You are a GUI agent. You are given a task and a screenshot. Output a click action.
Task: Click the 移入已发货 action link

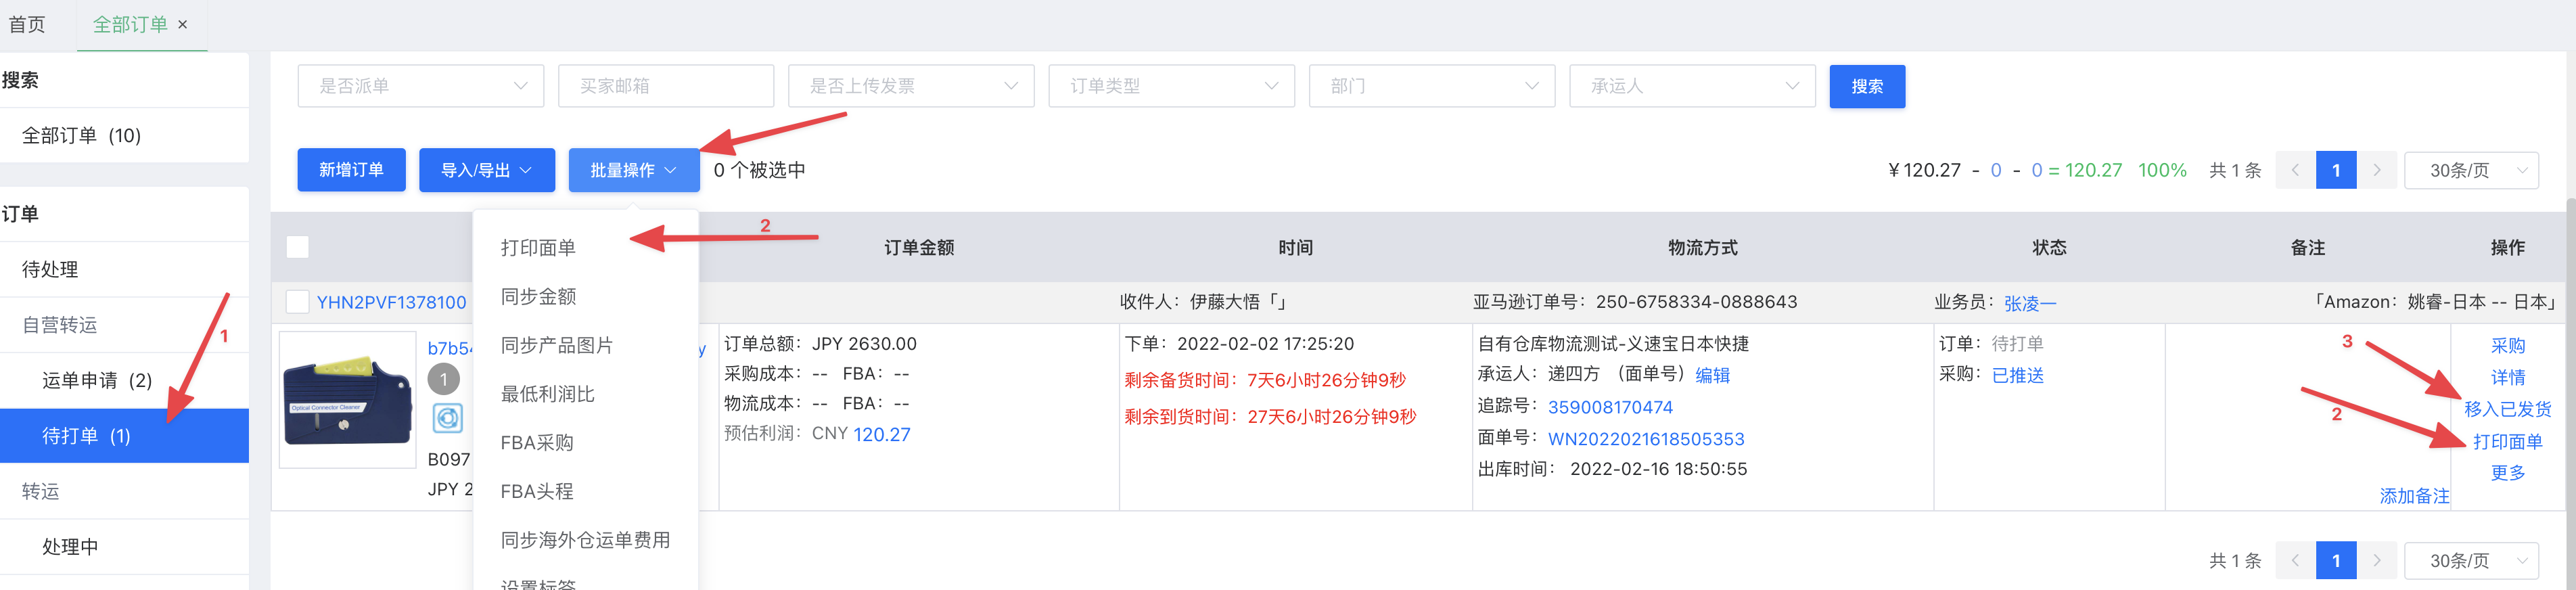coord(2507,409)
